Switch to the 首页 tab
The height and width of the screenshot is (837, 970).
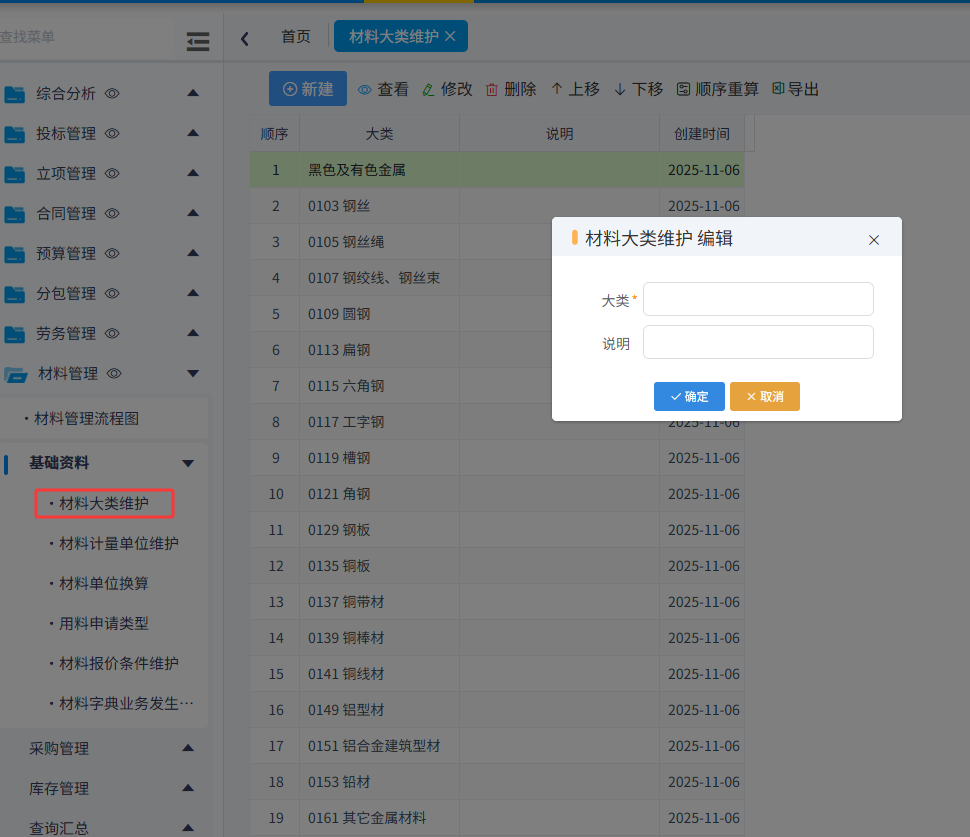[x=296, y=36]
